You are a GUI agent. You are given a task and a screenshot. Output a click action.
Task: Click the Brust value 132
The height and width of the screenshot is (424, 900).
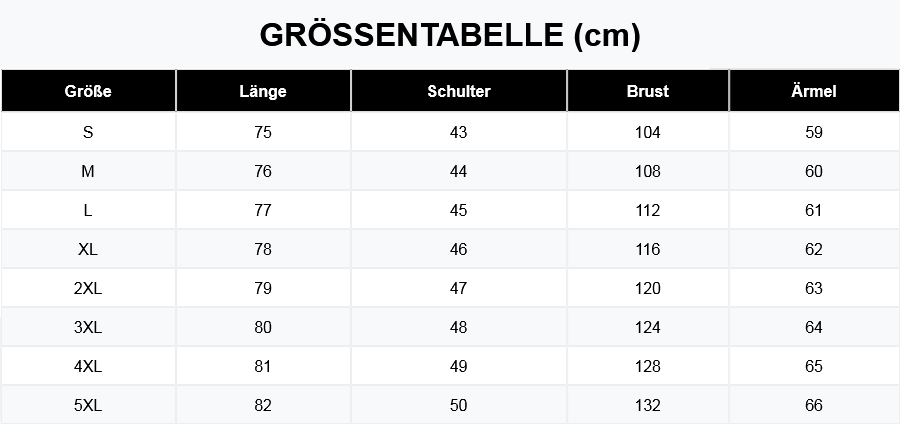tap(648, 405)
